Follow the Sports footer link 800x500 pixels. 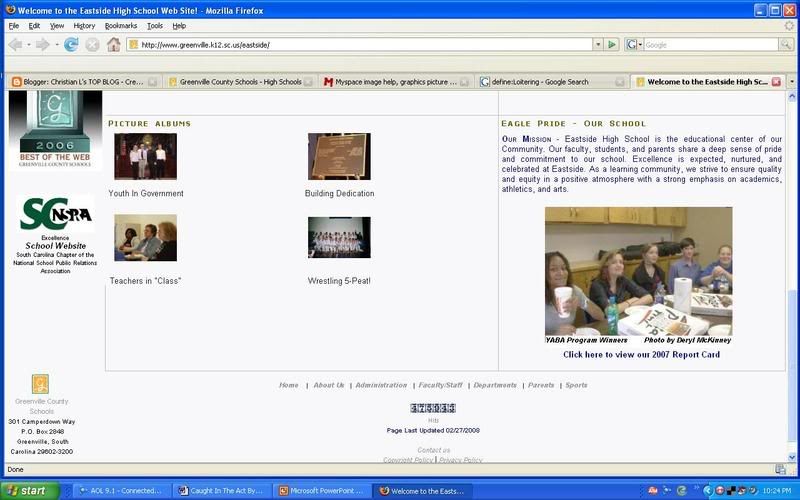tap(576, 385)
